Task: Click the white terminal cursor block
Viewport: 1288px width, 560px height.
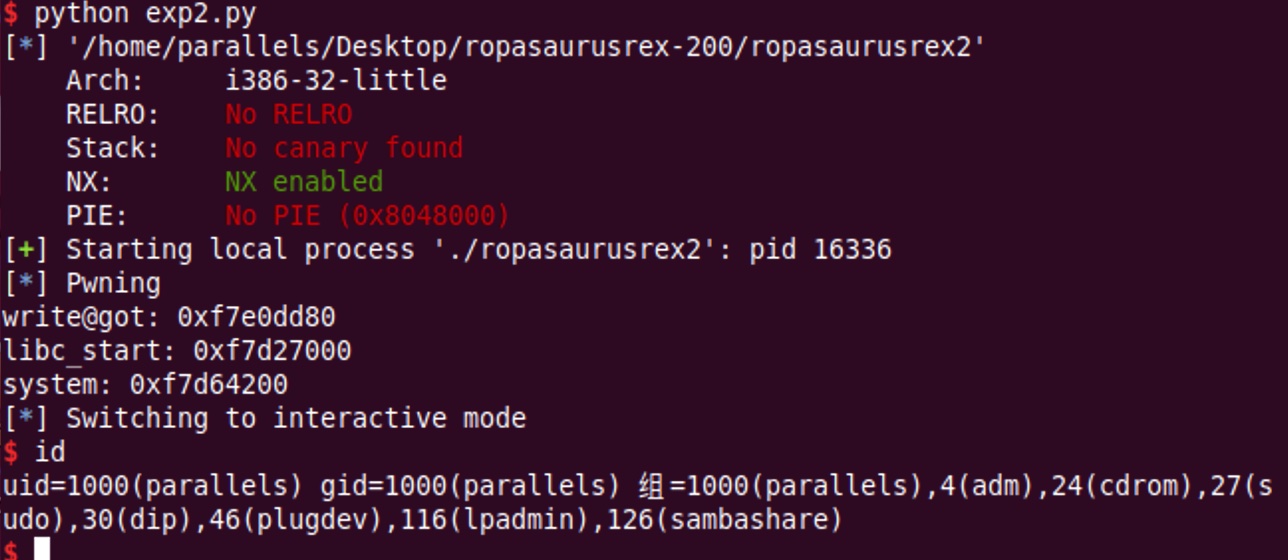Action: tap(42, 548)
